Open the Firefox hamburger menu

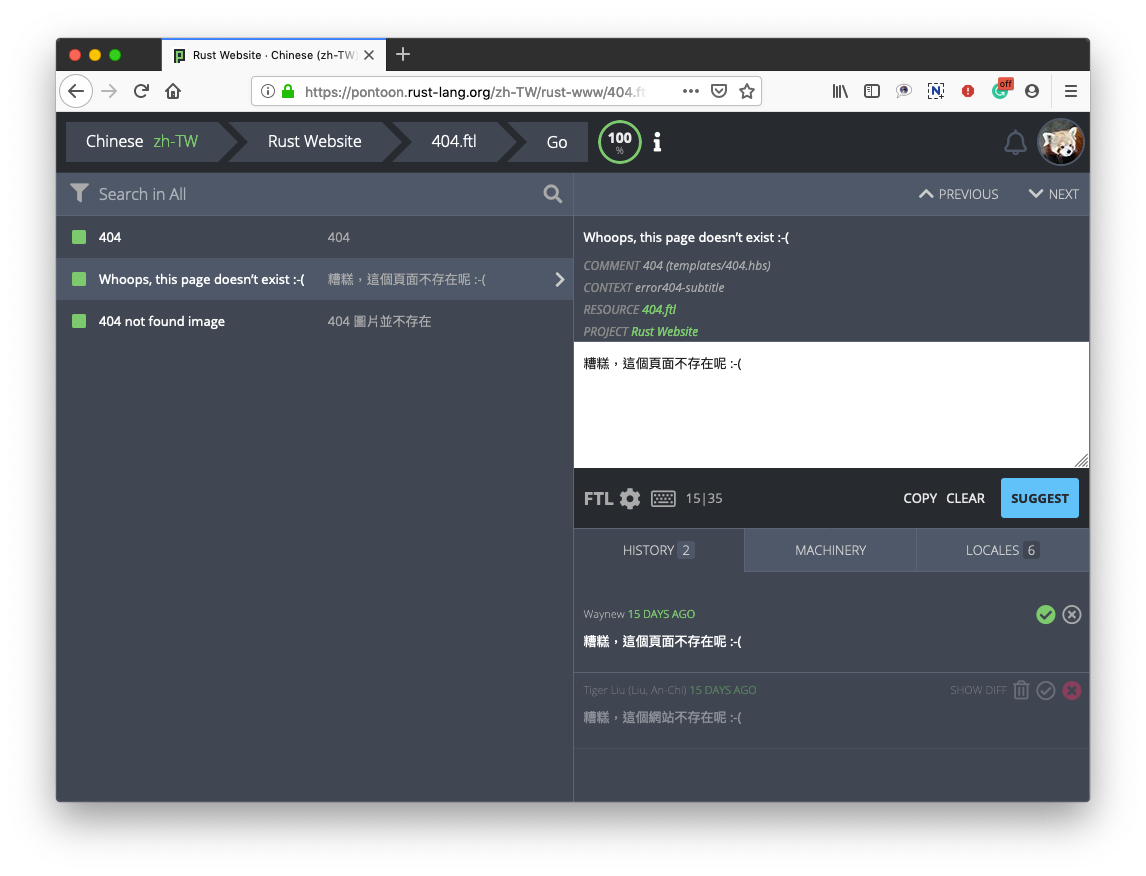(1071, 91)
